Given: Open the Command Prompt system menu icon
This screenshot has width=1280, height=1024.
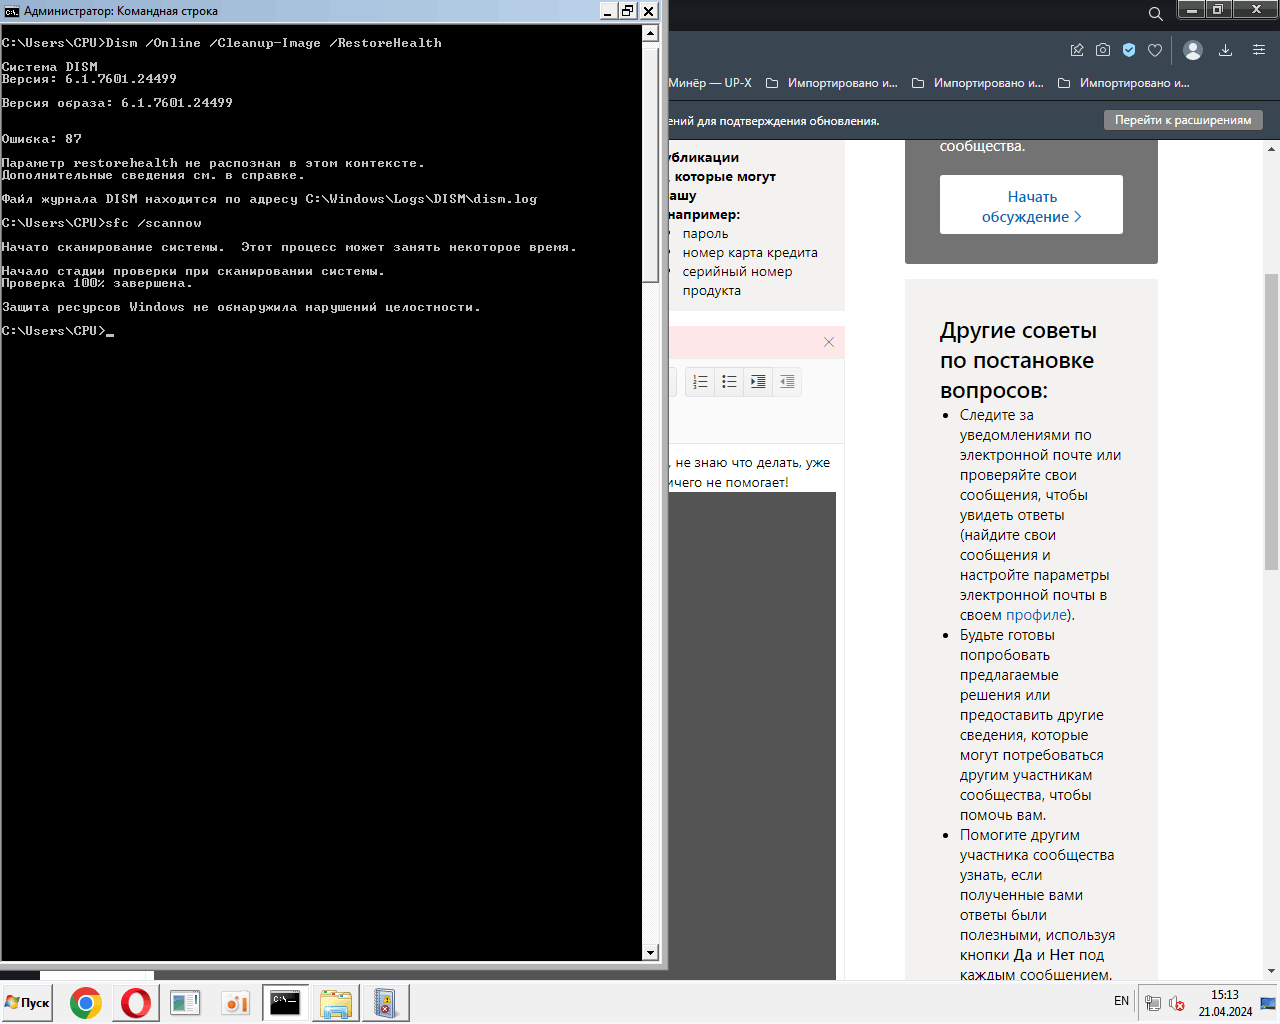Looking at the screenshot, I should click(11, 11).
